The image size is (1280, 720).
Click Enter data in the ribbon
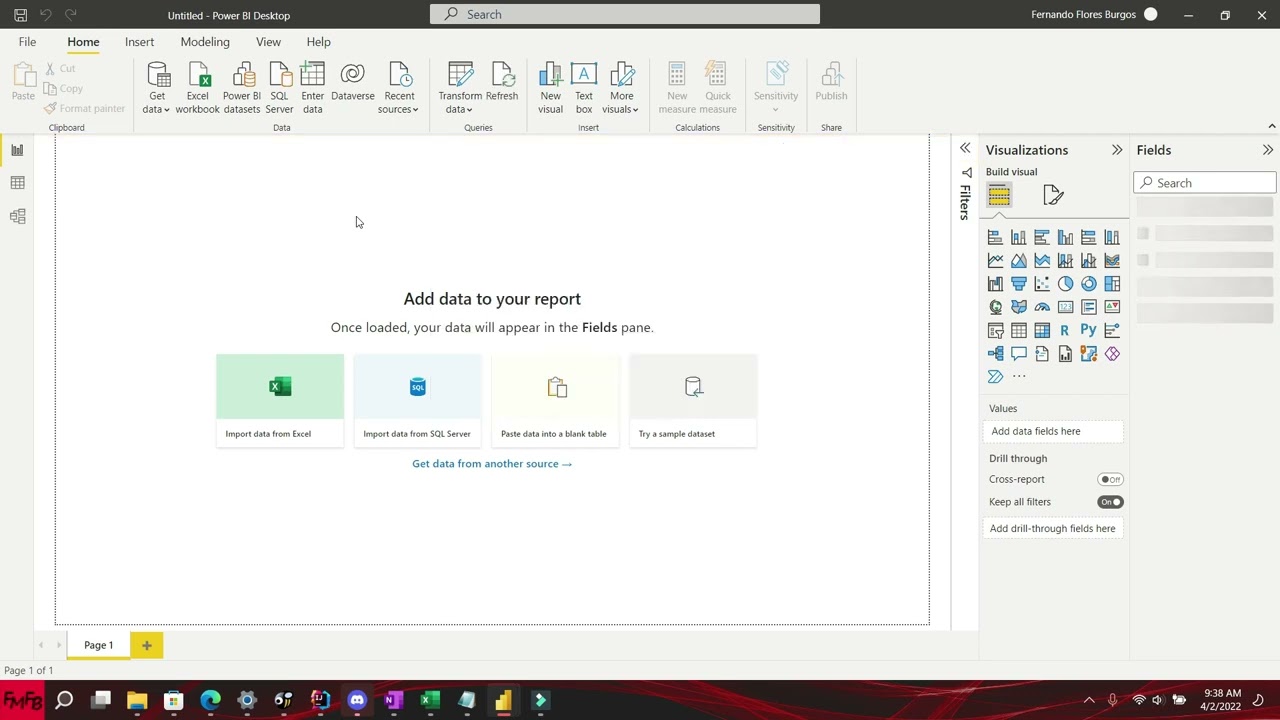click(x=312, y=88)
